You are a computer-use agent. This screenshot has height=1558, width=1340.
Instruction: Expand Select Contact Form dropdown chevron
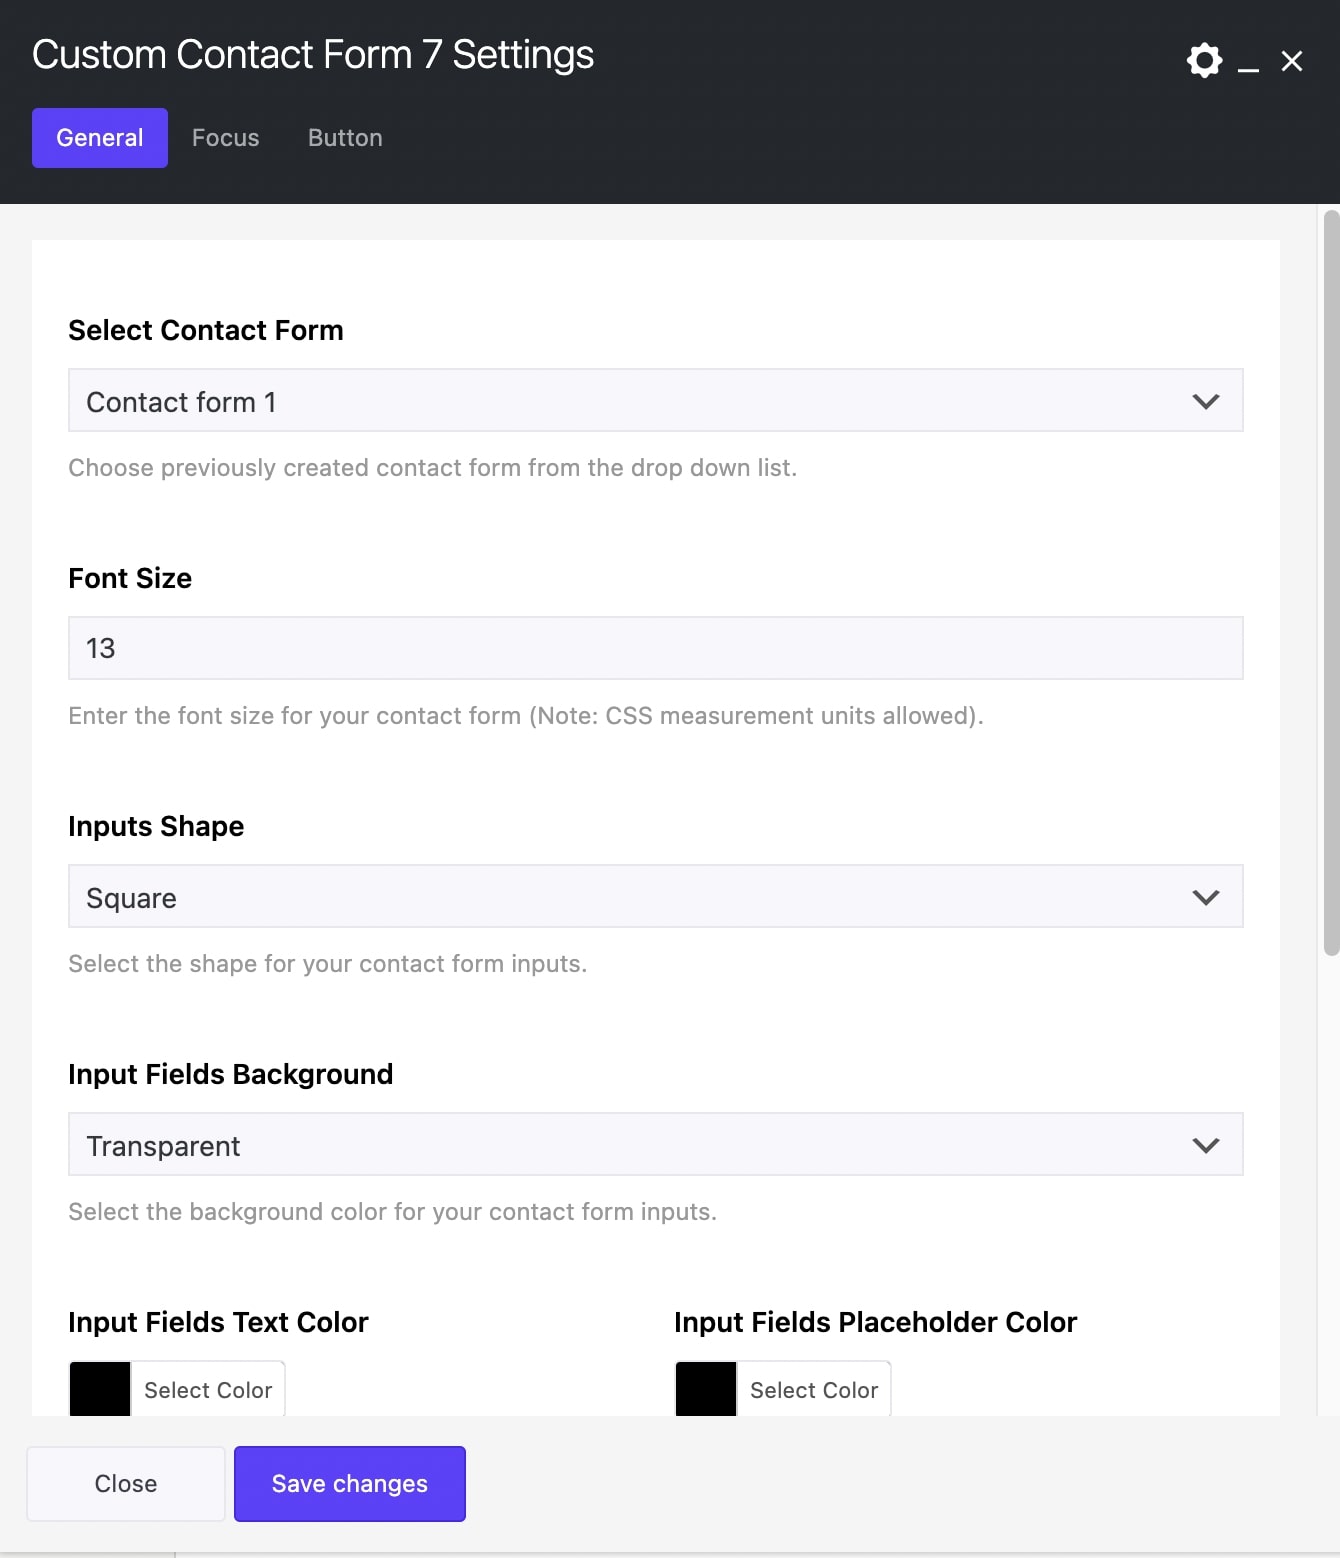pyautogui.click(x=1206, y=401)
